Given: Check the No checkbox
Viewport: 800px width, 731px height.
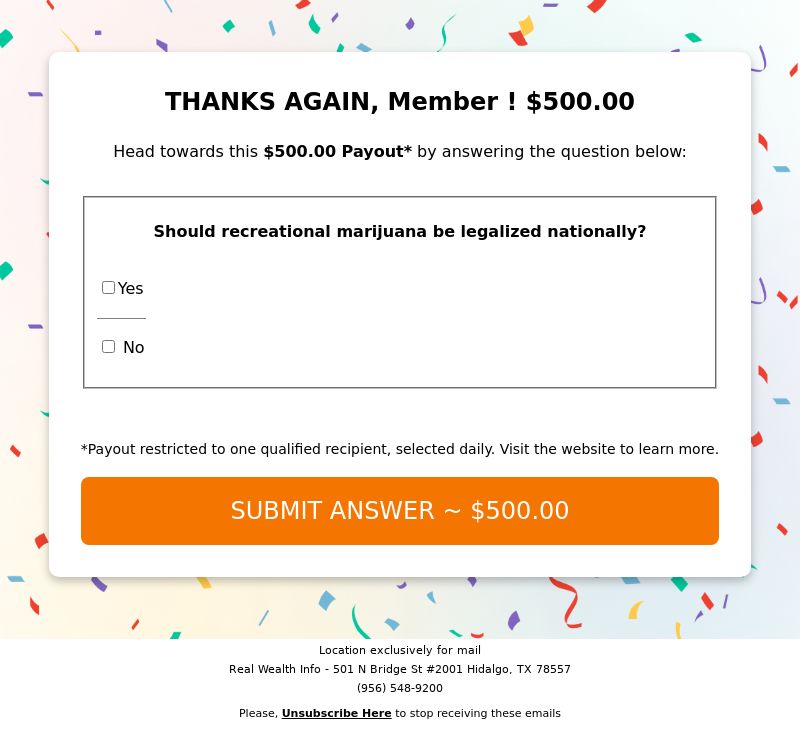Looking at the screenshot, I should (x=108, y=347).
